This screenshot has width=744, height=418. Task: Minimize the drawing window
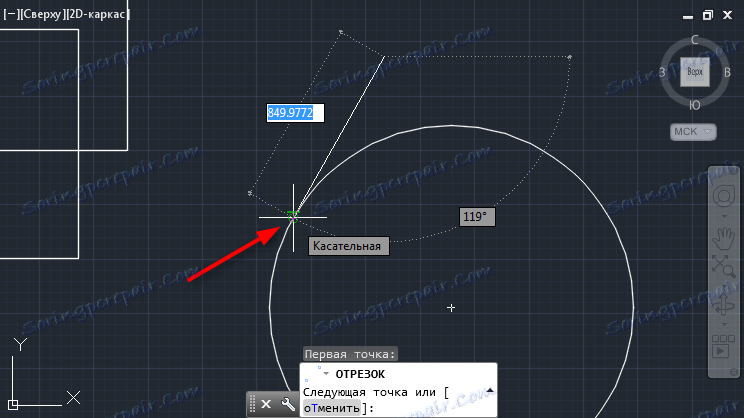(x=688, y=17)
